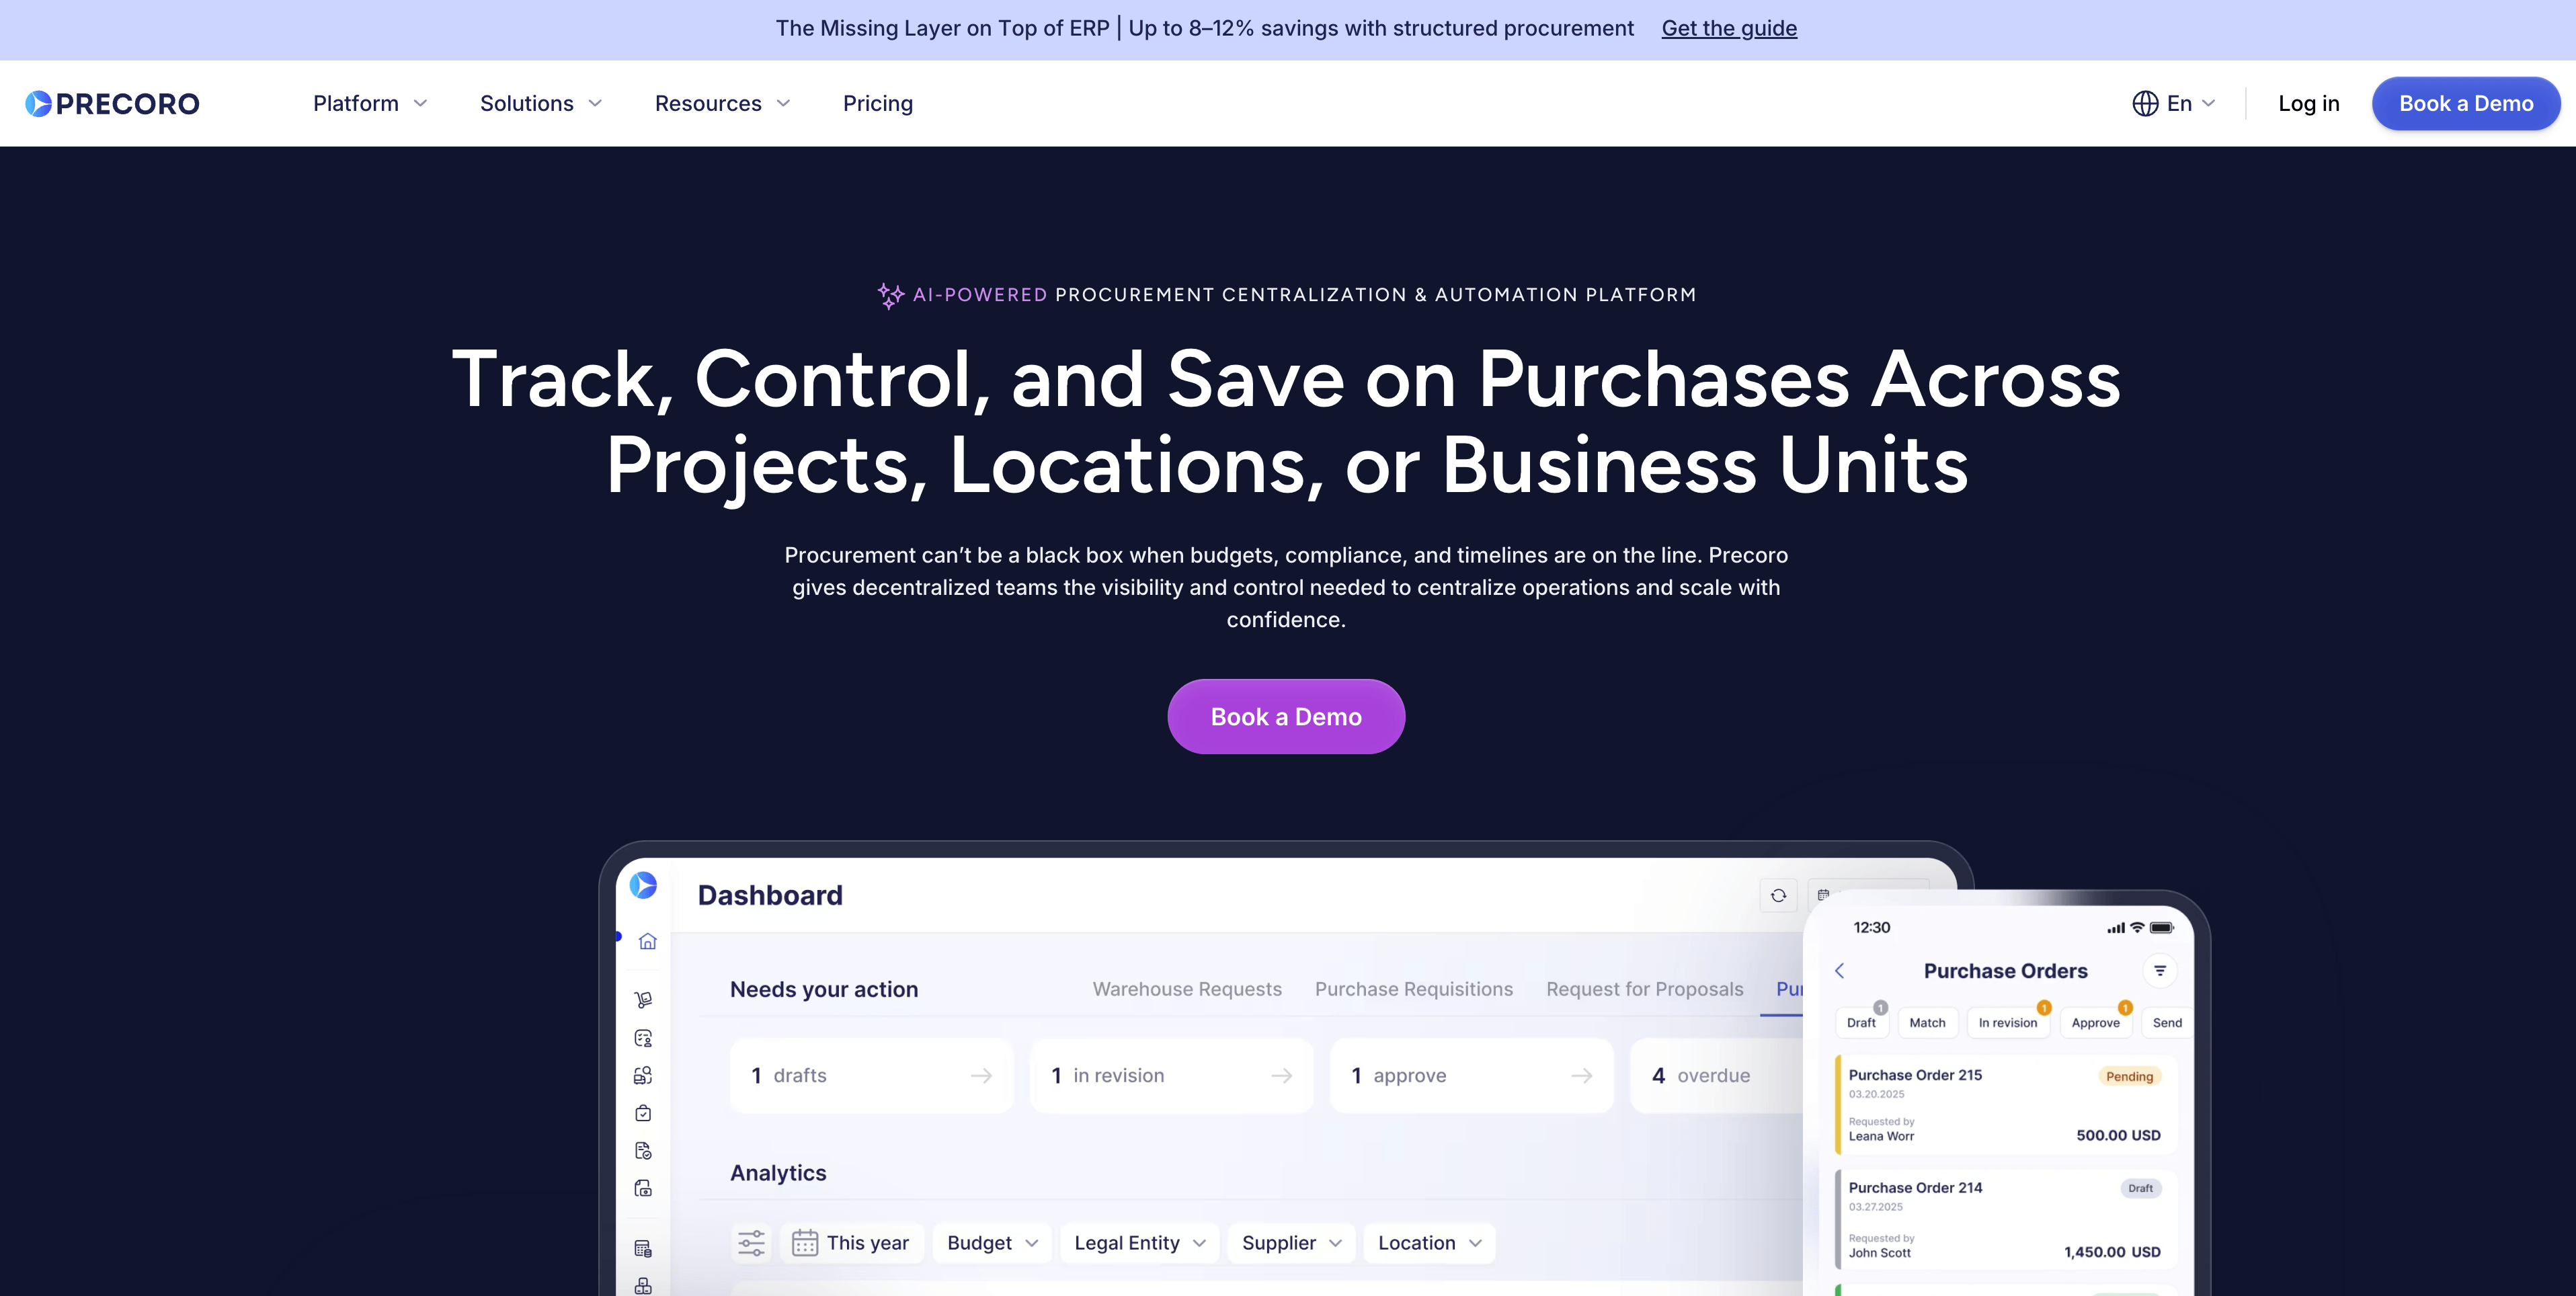Image resolution: width=2576 pixels, height=1296 pixels.
Task: Click the shopping bag checkmark sidebar icon
Action: (x=643, y=1113)
